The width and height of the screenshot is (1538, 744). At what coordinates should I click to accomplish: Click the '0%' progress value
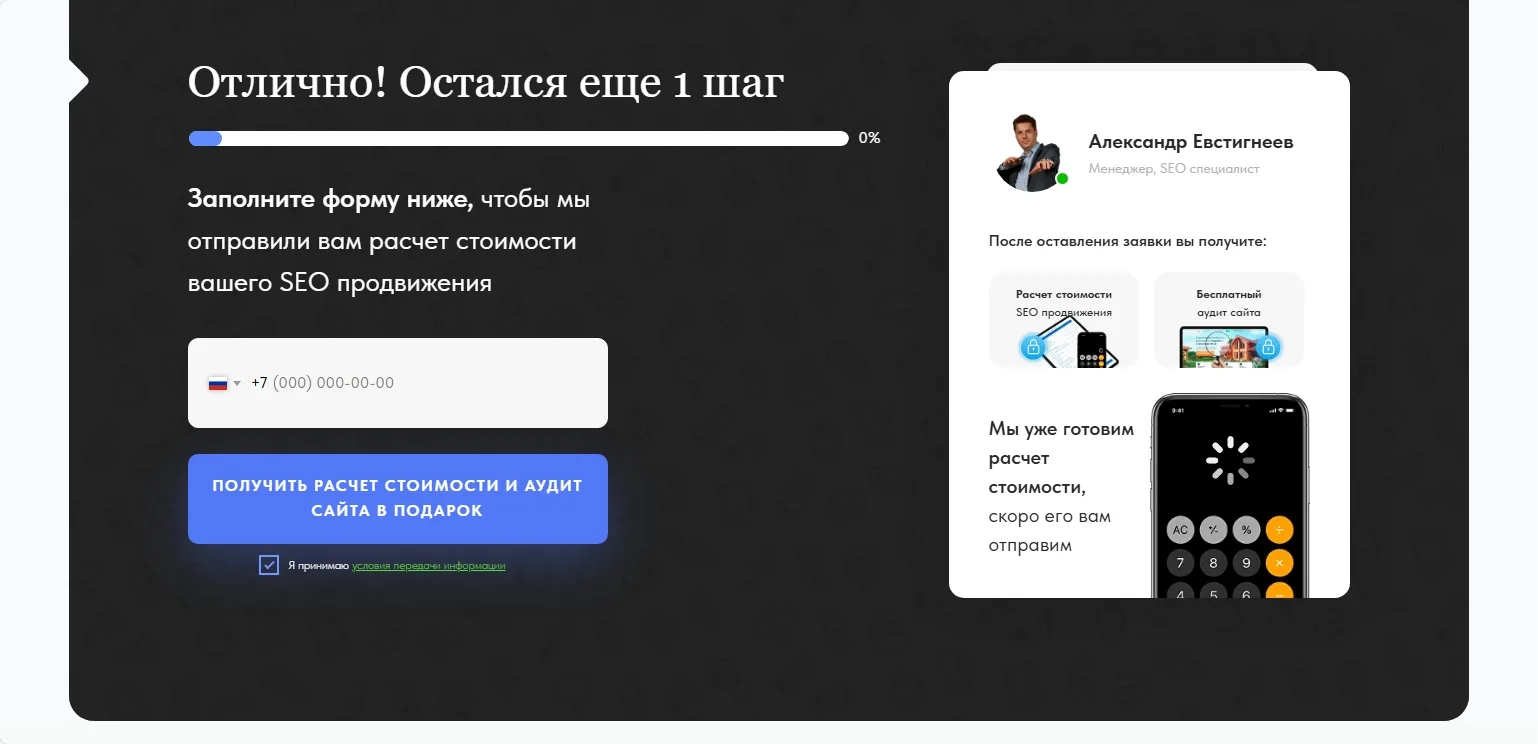869,139
